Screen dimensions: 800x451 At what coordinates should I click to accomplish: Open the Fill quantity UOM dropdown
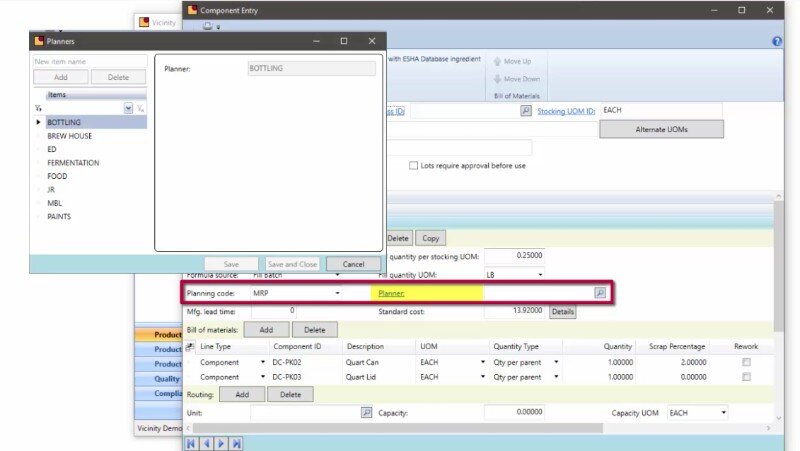pos(541,274)
